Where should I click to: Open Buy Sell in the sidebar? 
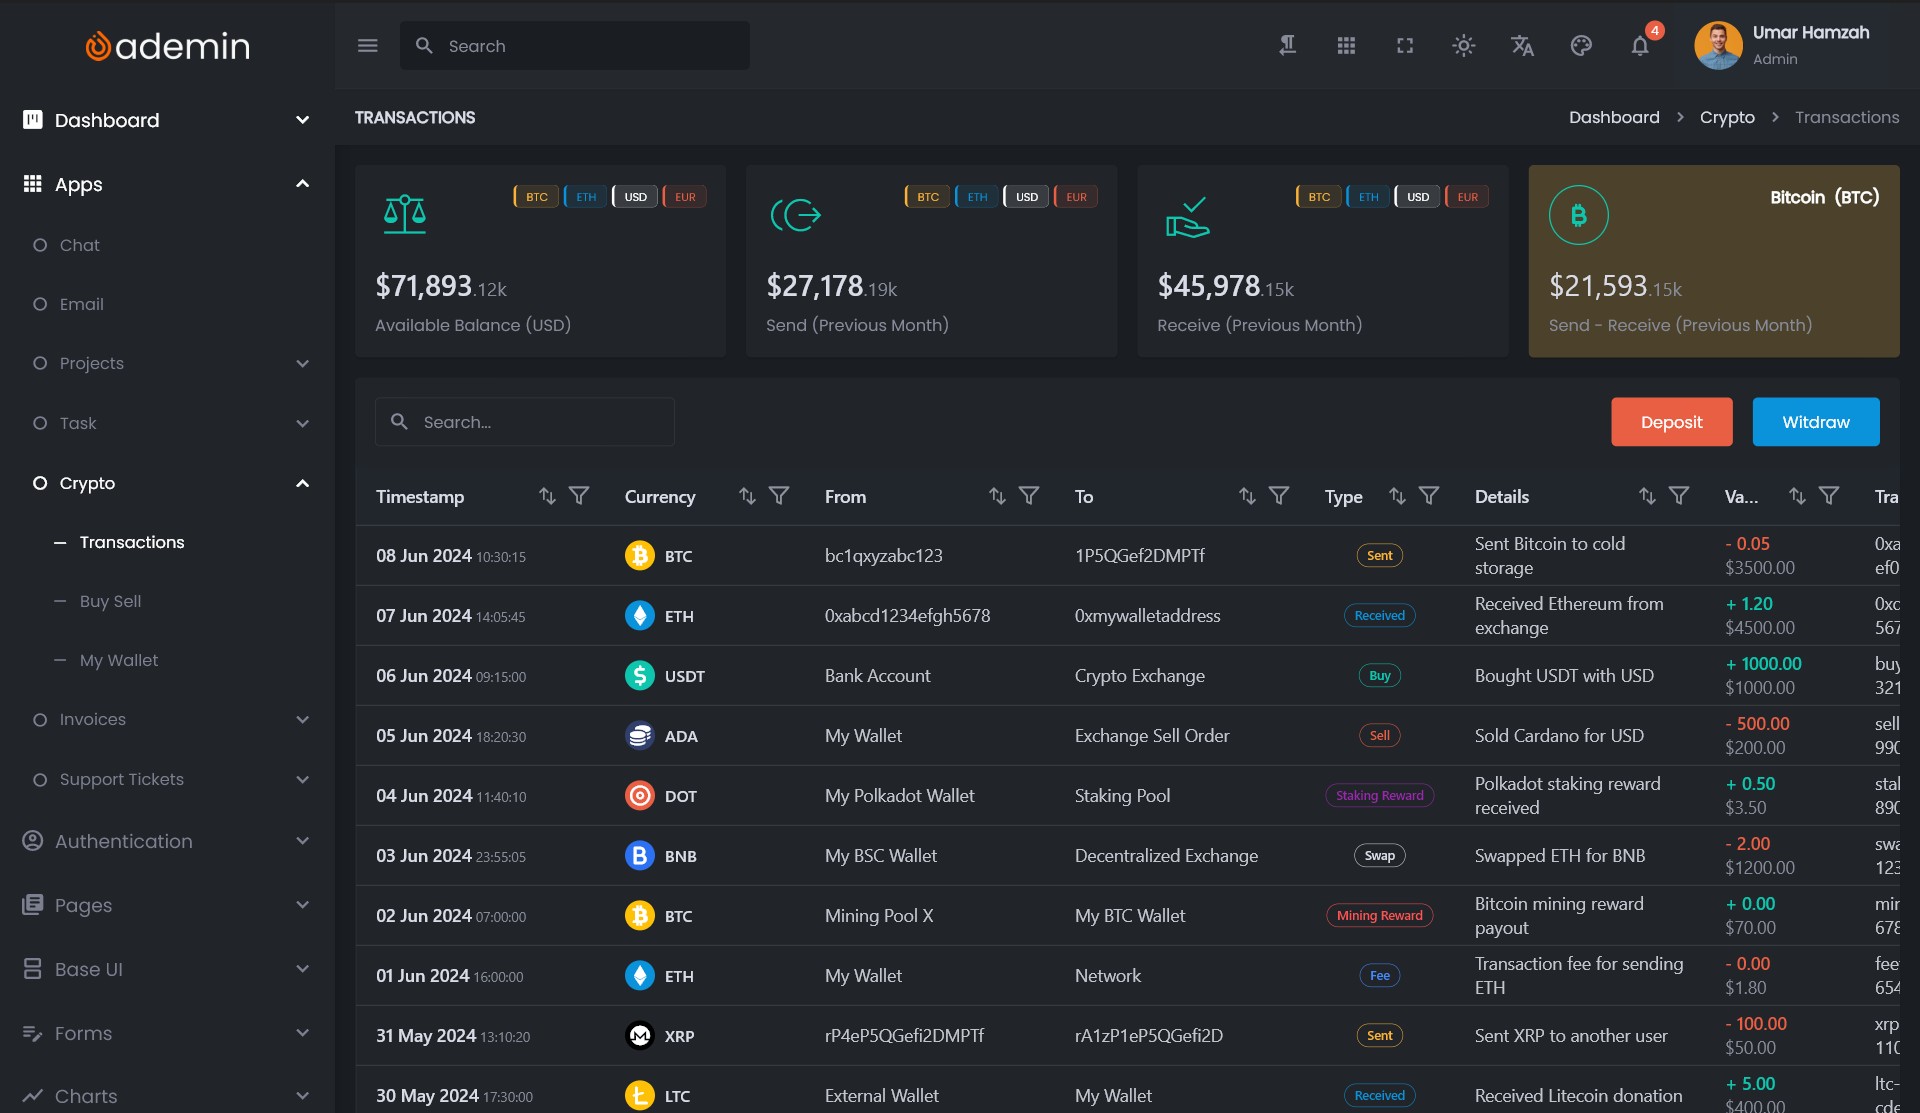pyautogui.click(x=110, y=601)
